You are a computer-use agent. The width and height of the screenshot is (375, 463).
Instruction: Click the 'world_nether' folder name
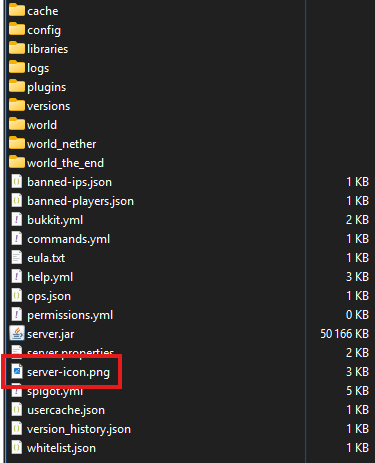[62, 144]
